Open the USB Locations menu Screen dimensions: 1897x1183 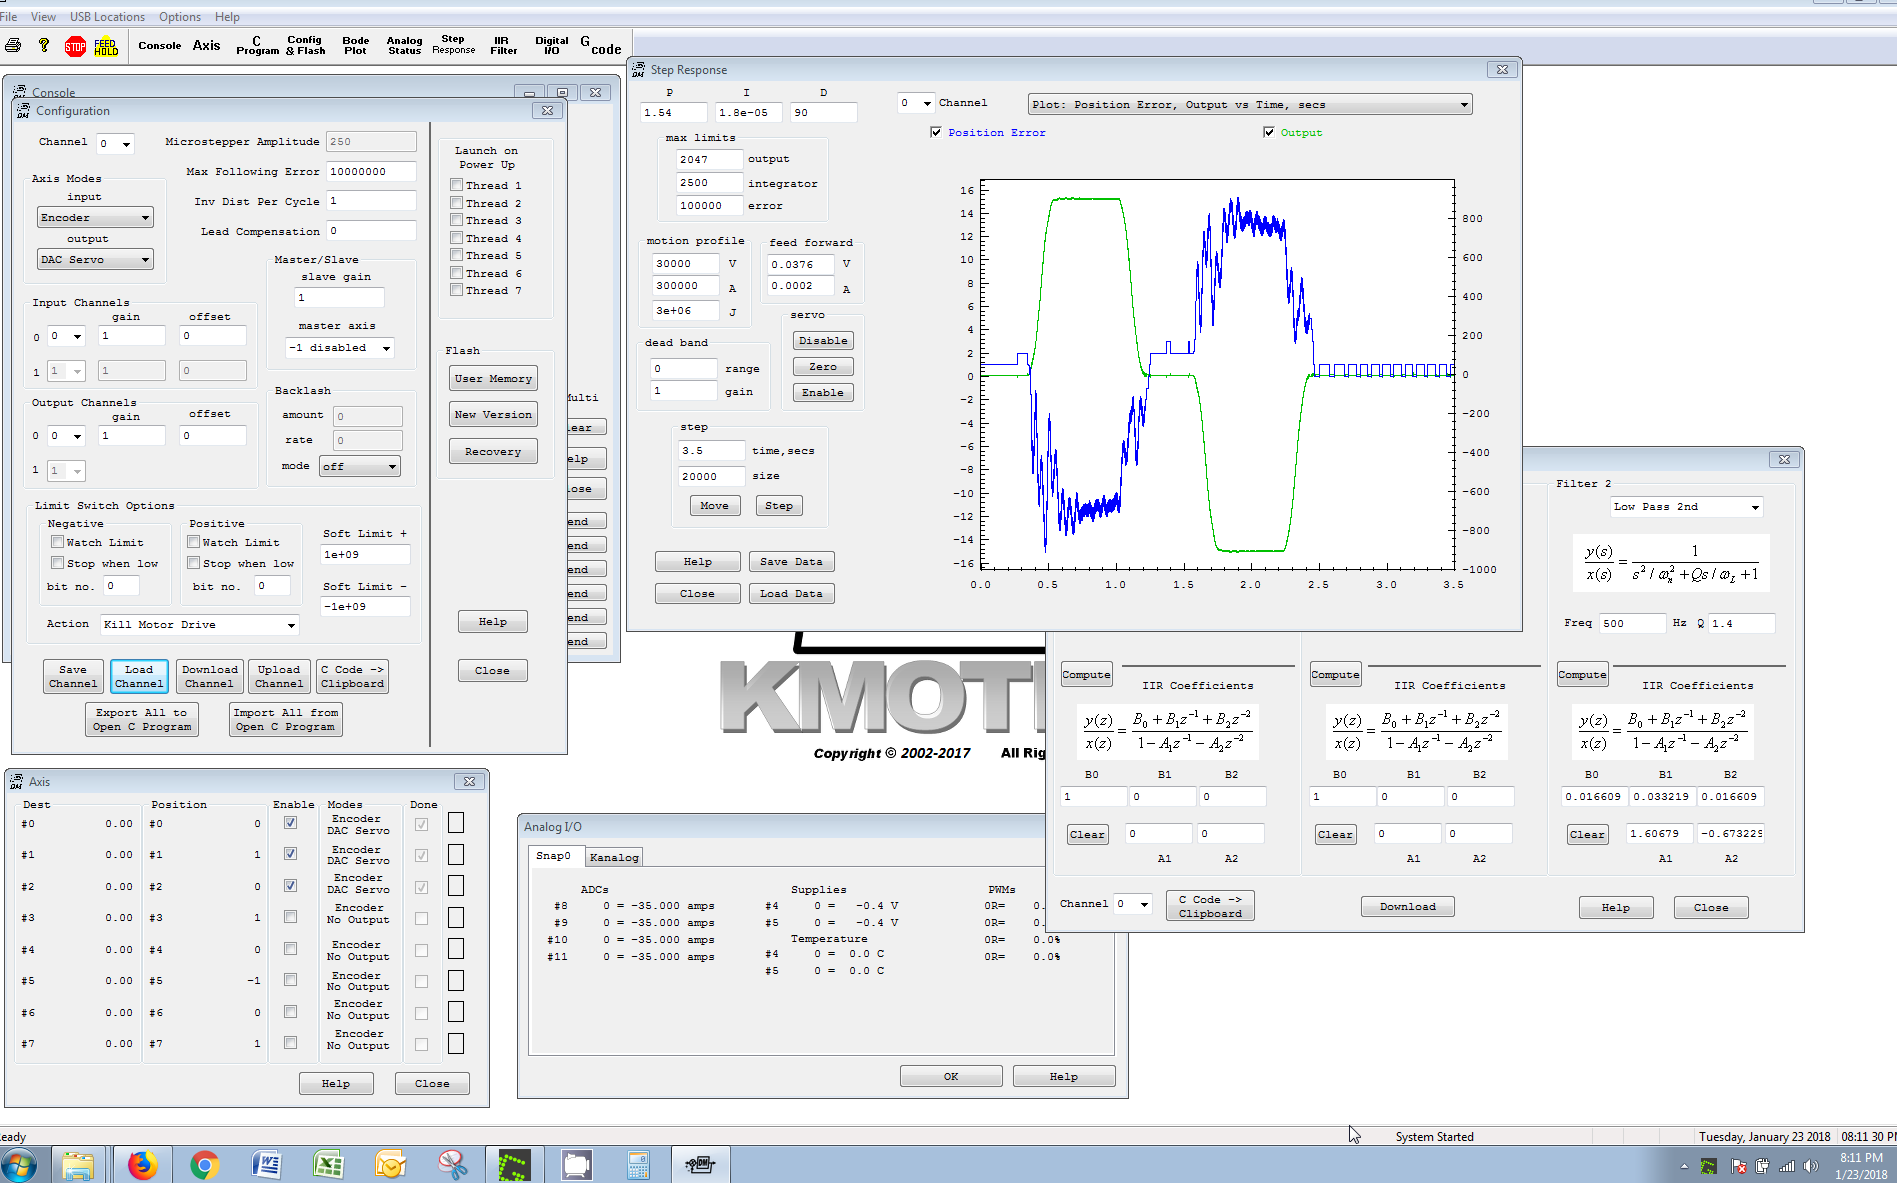[x=107, y=17]
